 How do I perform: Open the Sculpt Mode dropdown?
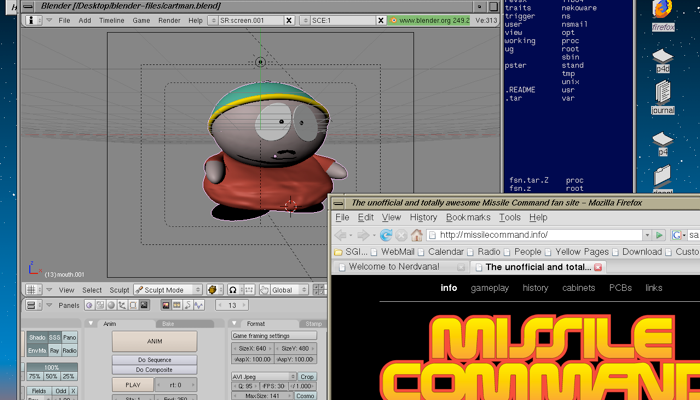coord(168,290)
